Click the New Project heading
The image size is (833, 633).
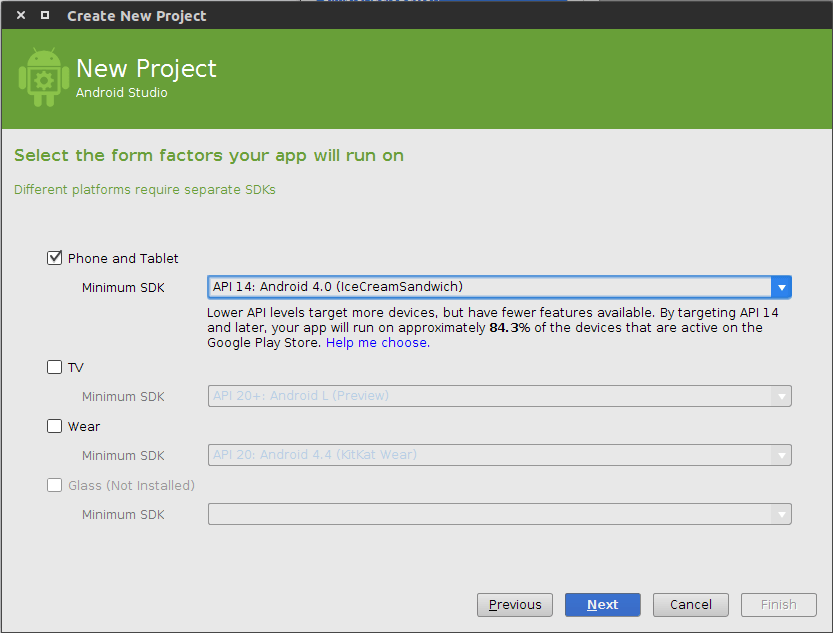point(146,69)
